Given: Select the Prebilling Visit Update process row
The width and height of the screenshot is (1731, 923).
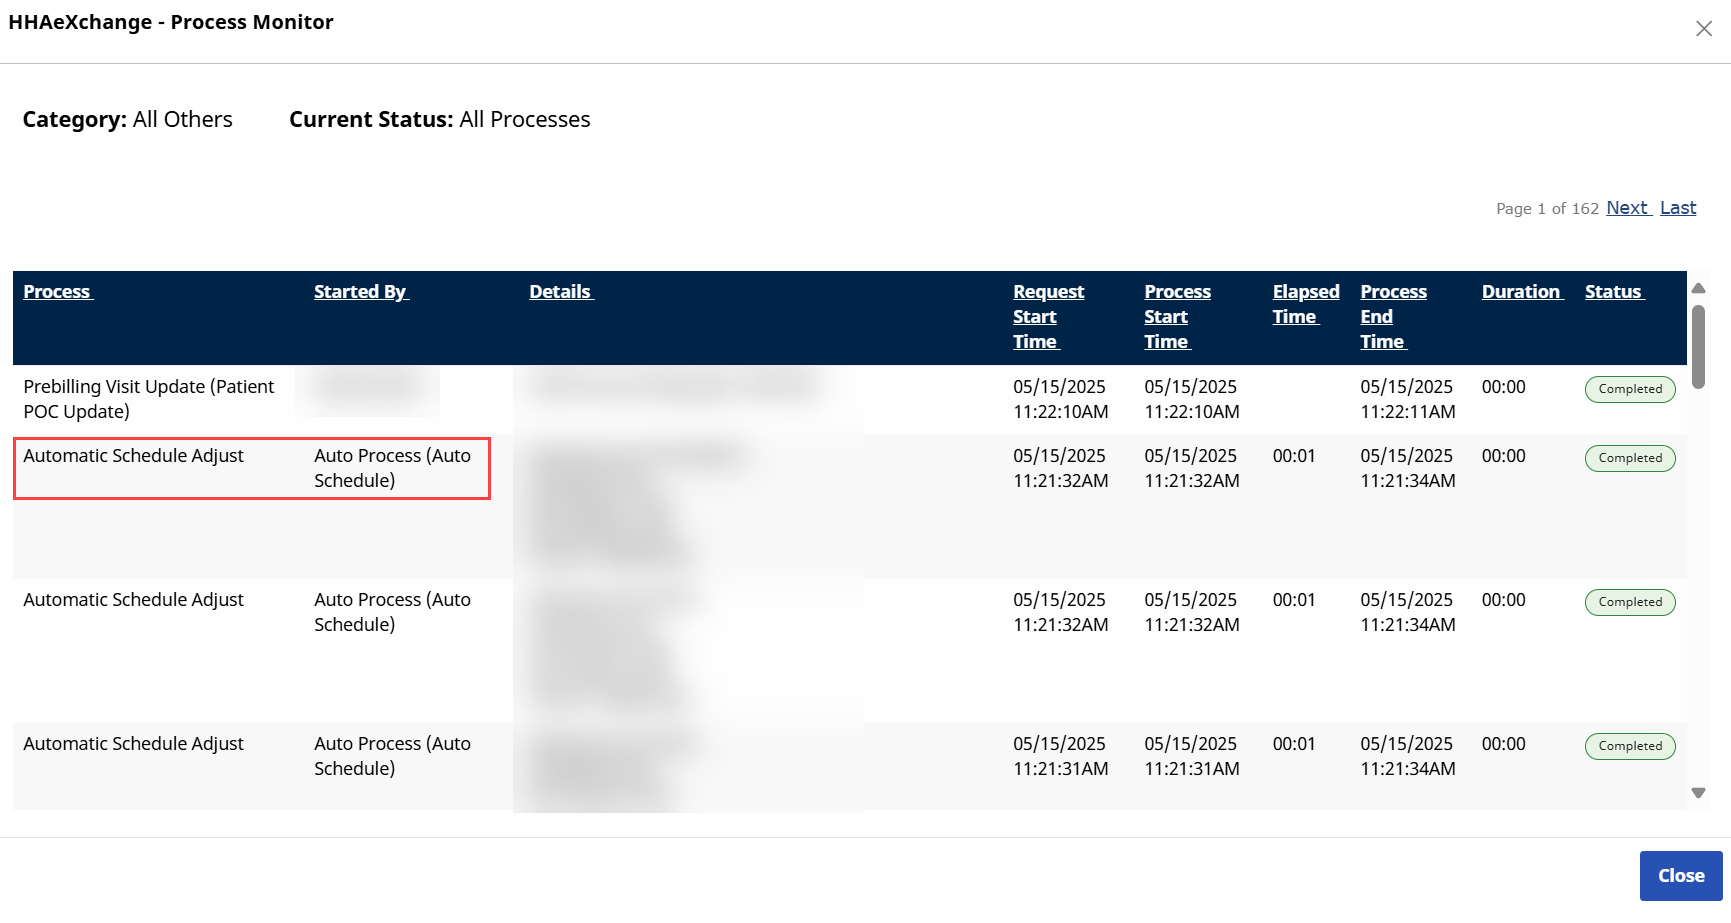Looking at the screenshot, I should (x=148, y=399).
